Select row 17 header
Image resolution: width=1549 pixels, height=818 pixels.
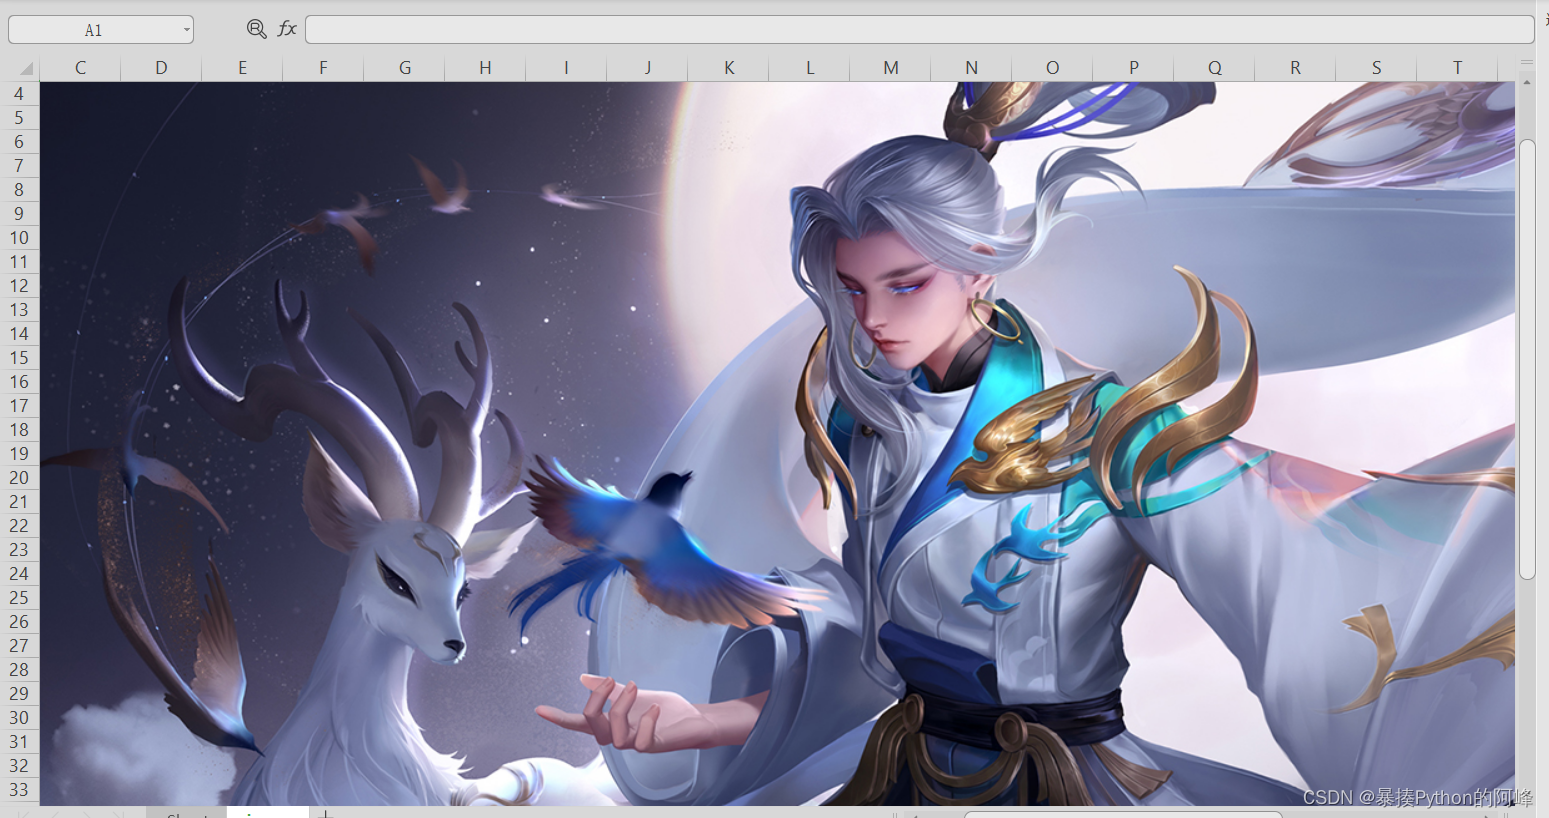[19, 406]
